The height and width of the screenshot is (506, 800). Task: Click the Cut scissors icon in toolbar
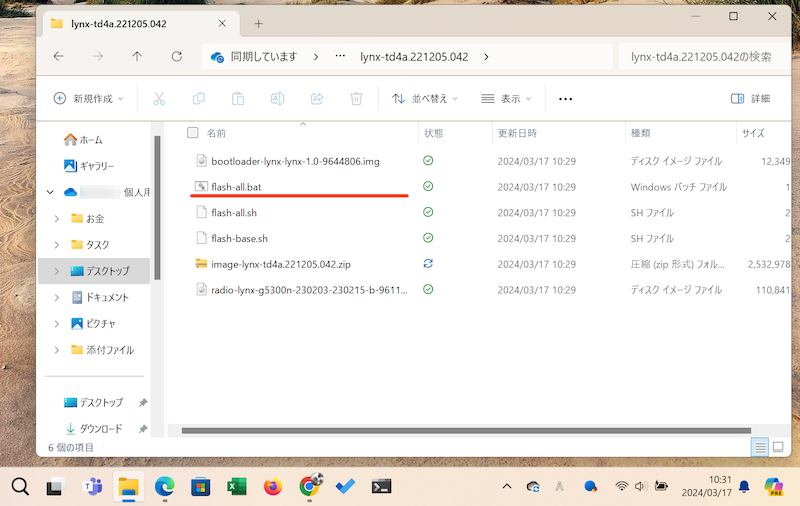(x=158, y=99)
